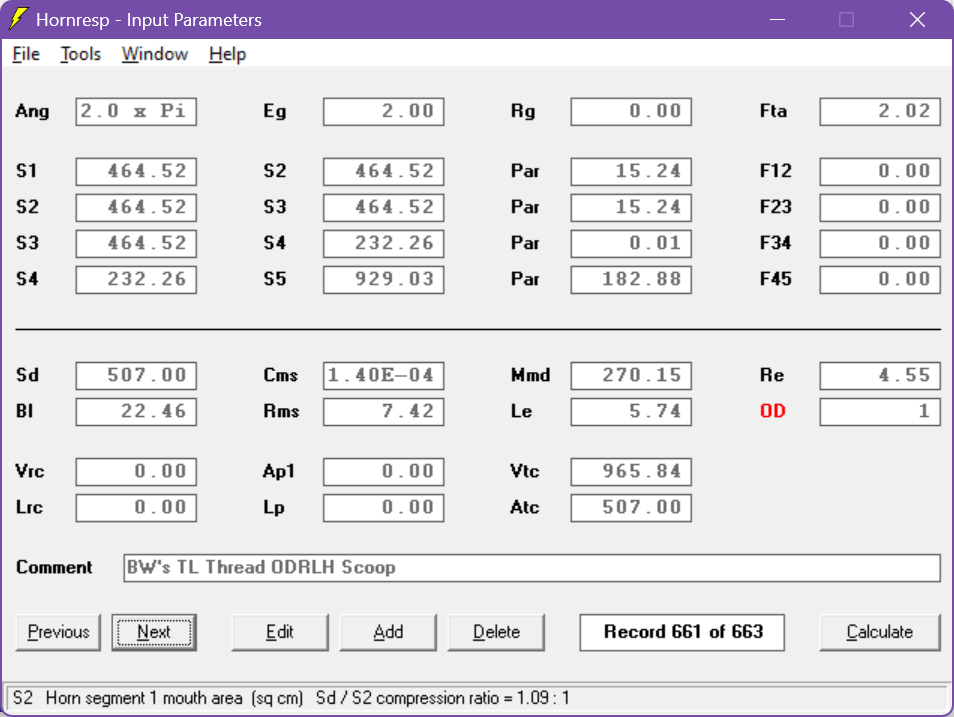
Task: Select the Mmd field 270.15
Action: coord(631,376)
